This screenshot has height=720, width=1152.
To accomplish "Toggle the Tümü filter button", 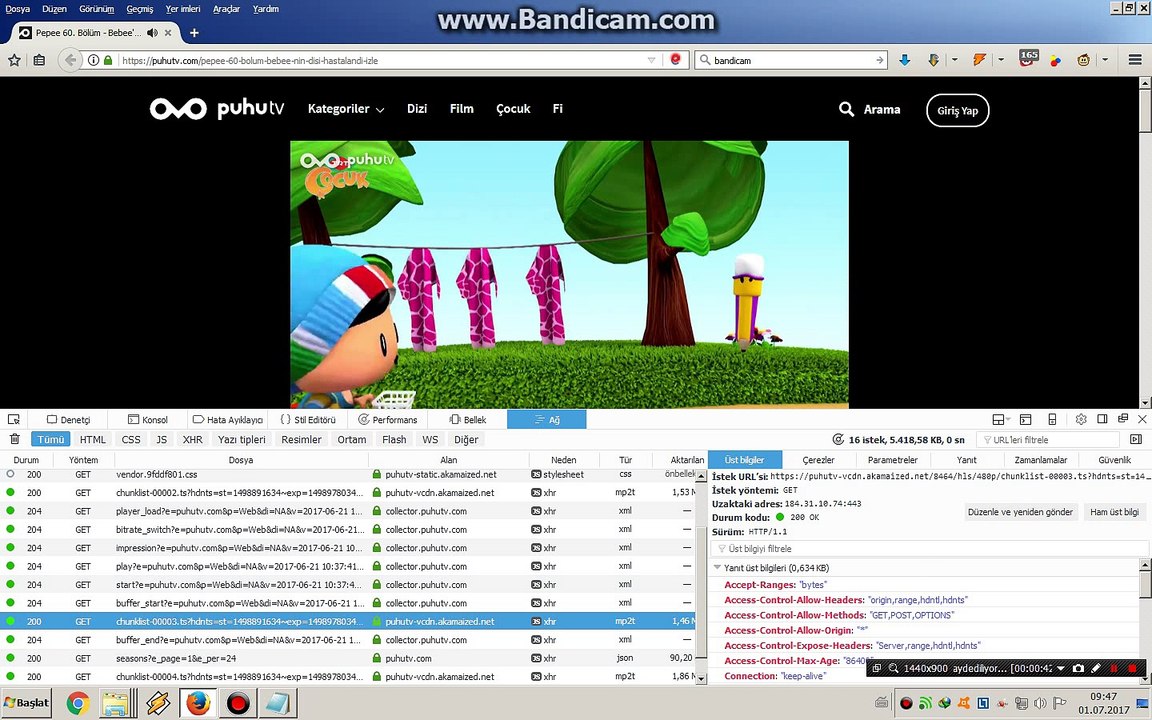I will (x=51, y=439).
